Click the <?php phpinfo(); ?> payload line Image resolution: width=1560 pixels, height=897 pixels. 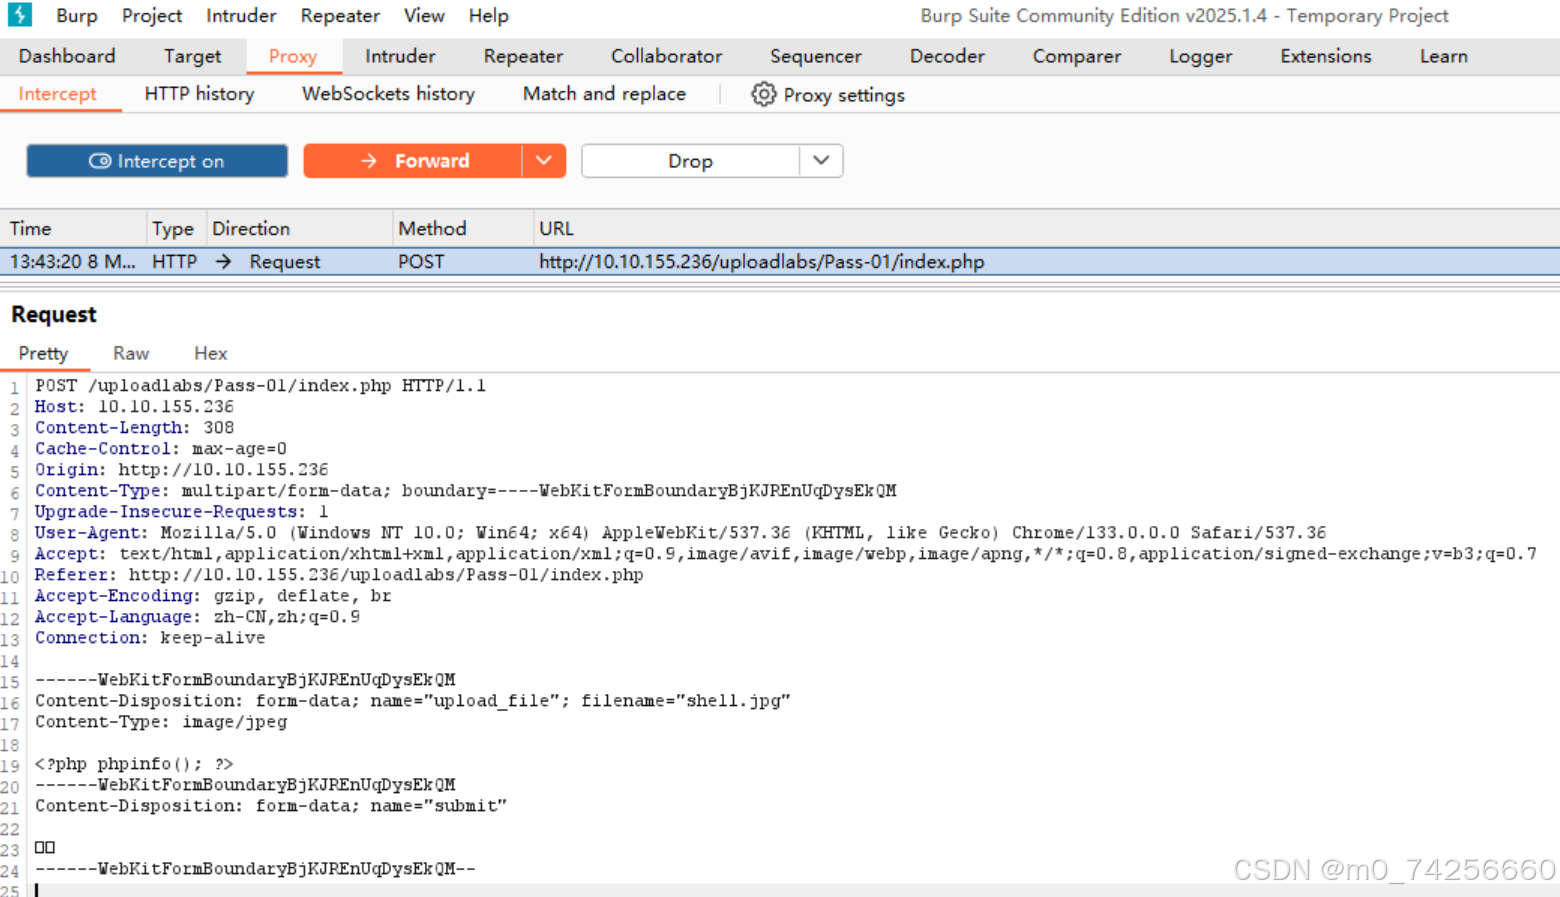134,763
